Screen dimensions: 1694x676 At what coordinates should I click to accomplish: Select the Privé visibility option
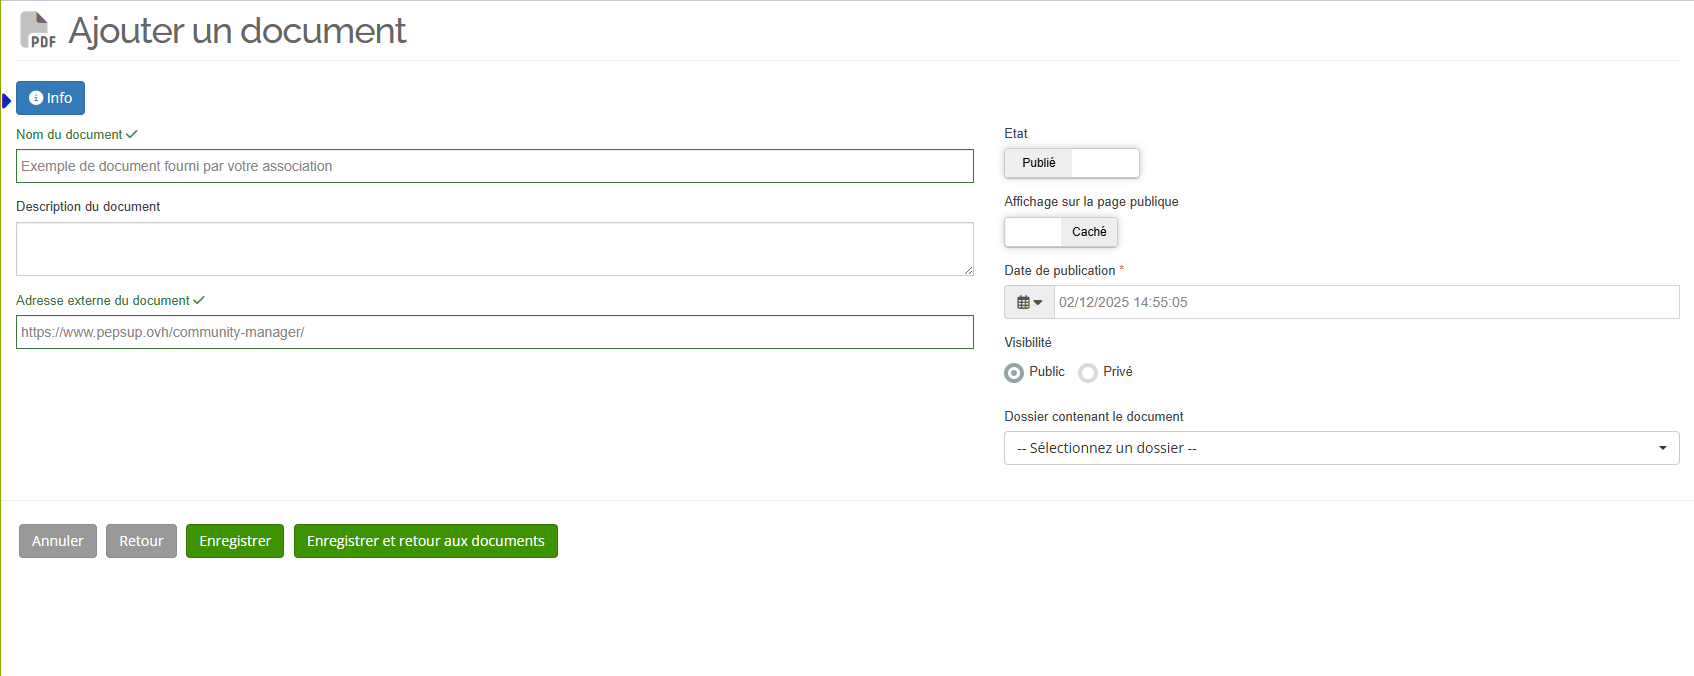[x=1088, y=372]
